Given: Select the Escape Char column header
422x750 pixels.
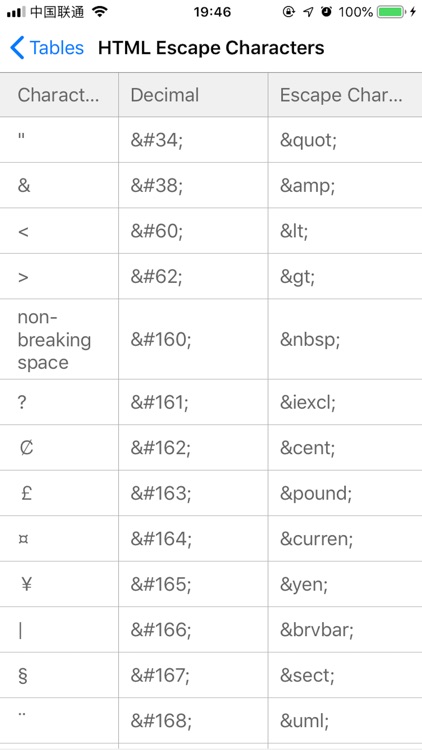Looking at the screenshot, I should (x=345, y=95).
